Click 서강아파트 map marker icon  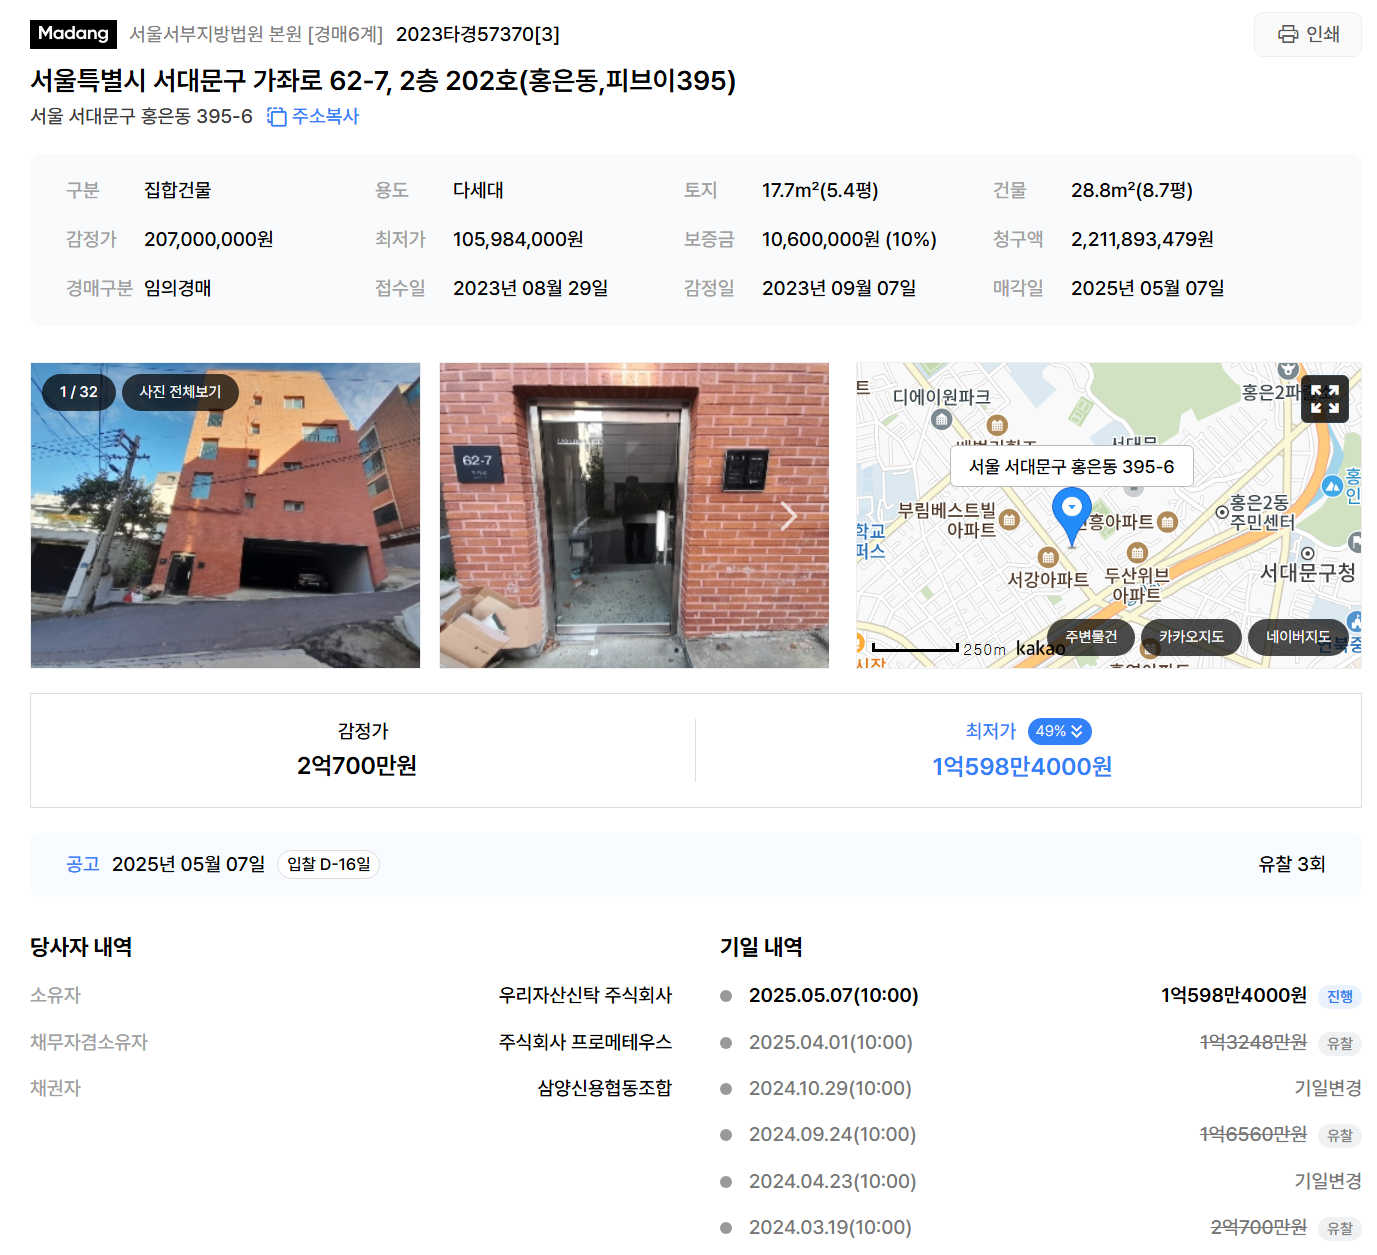(1048, 558)
